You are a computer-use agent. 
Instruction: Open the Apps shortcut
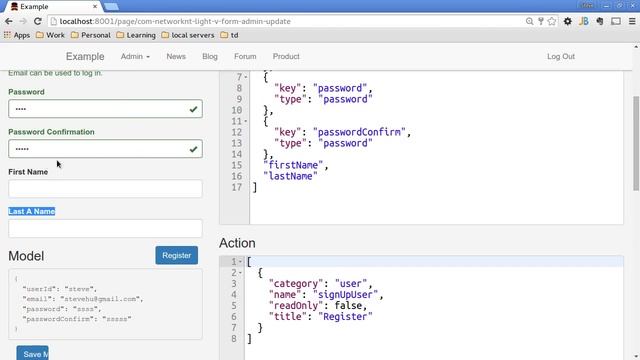(17, 35)
